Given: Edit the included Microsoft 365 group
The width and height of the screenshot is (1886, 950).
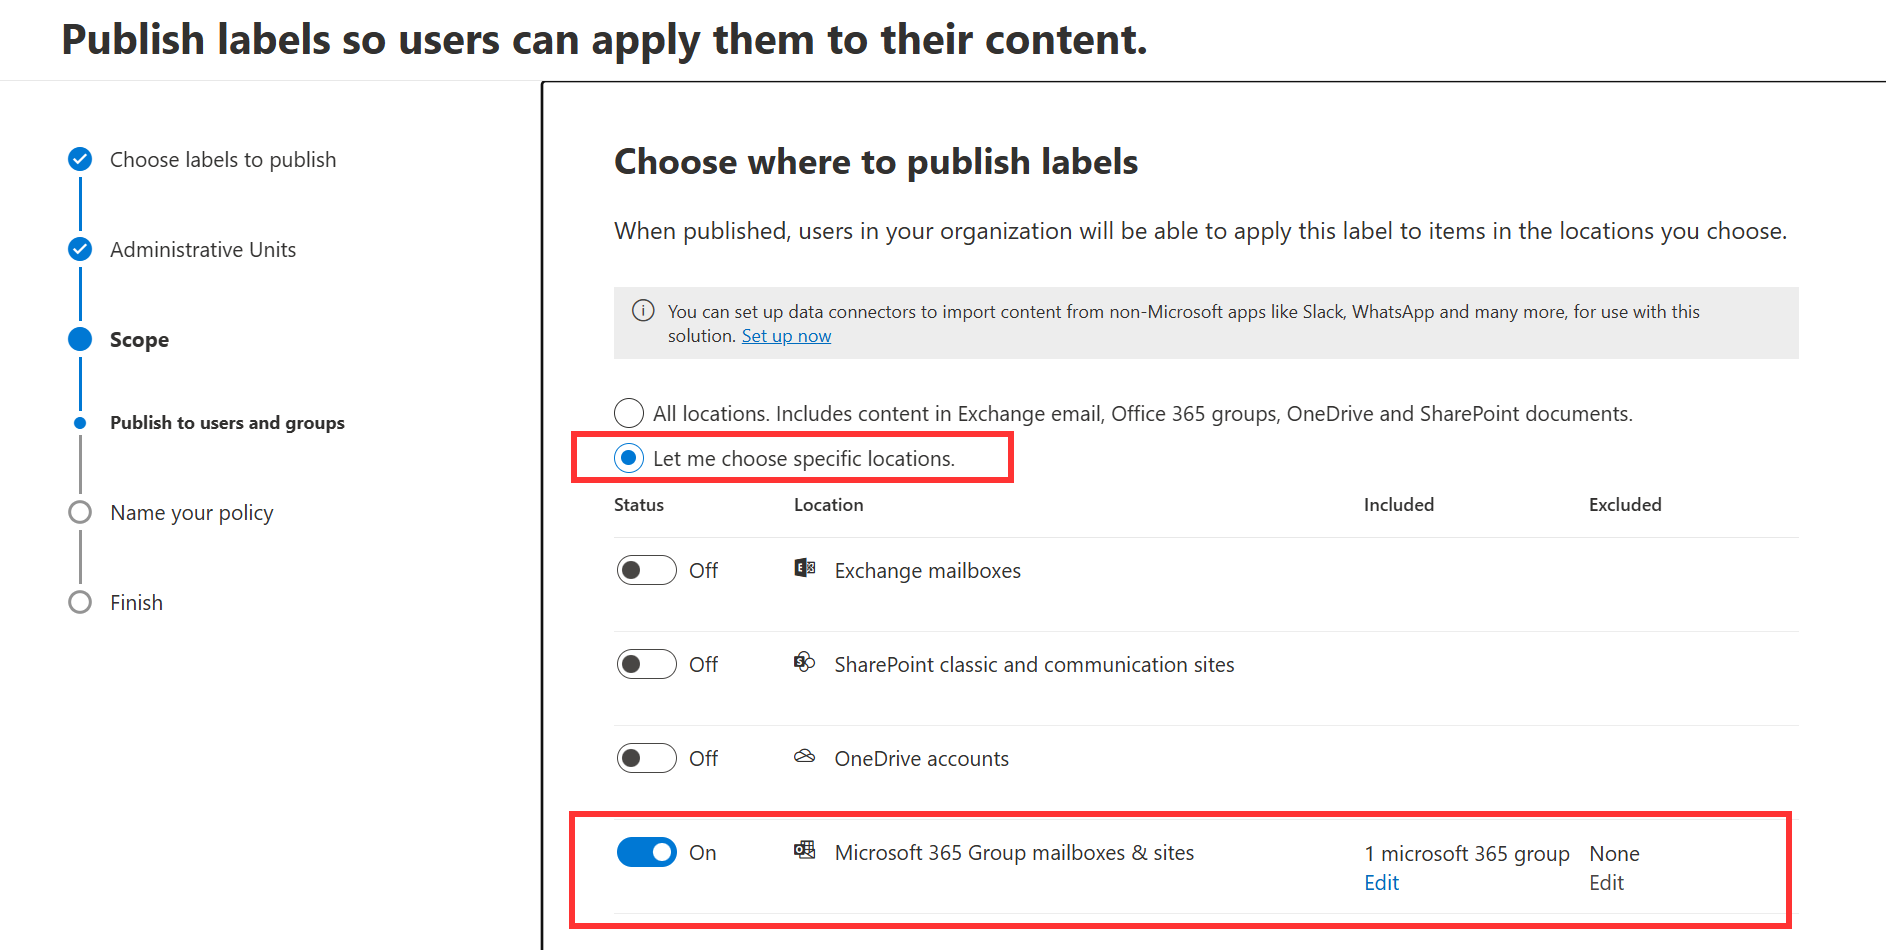Looking at the screenshot, I should point(1381,882).
